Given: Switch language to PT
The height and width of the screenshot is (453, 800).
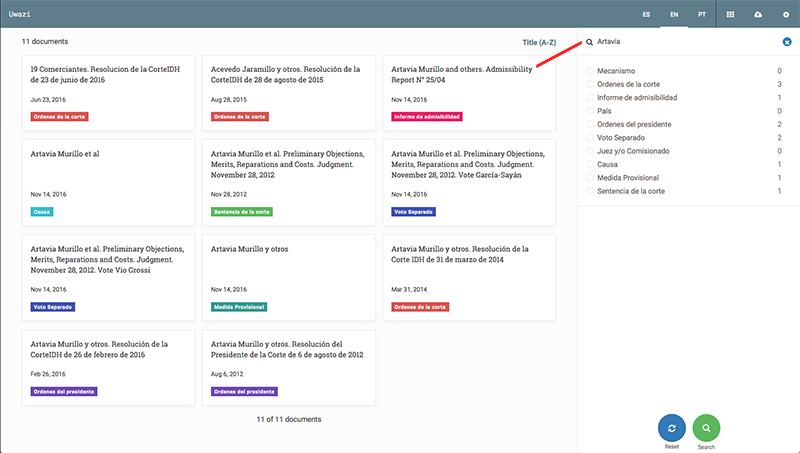Looking at the screenshot, I should pyautogui.click(x=703, y=15).
